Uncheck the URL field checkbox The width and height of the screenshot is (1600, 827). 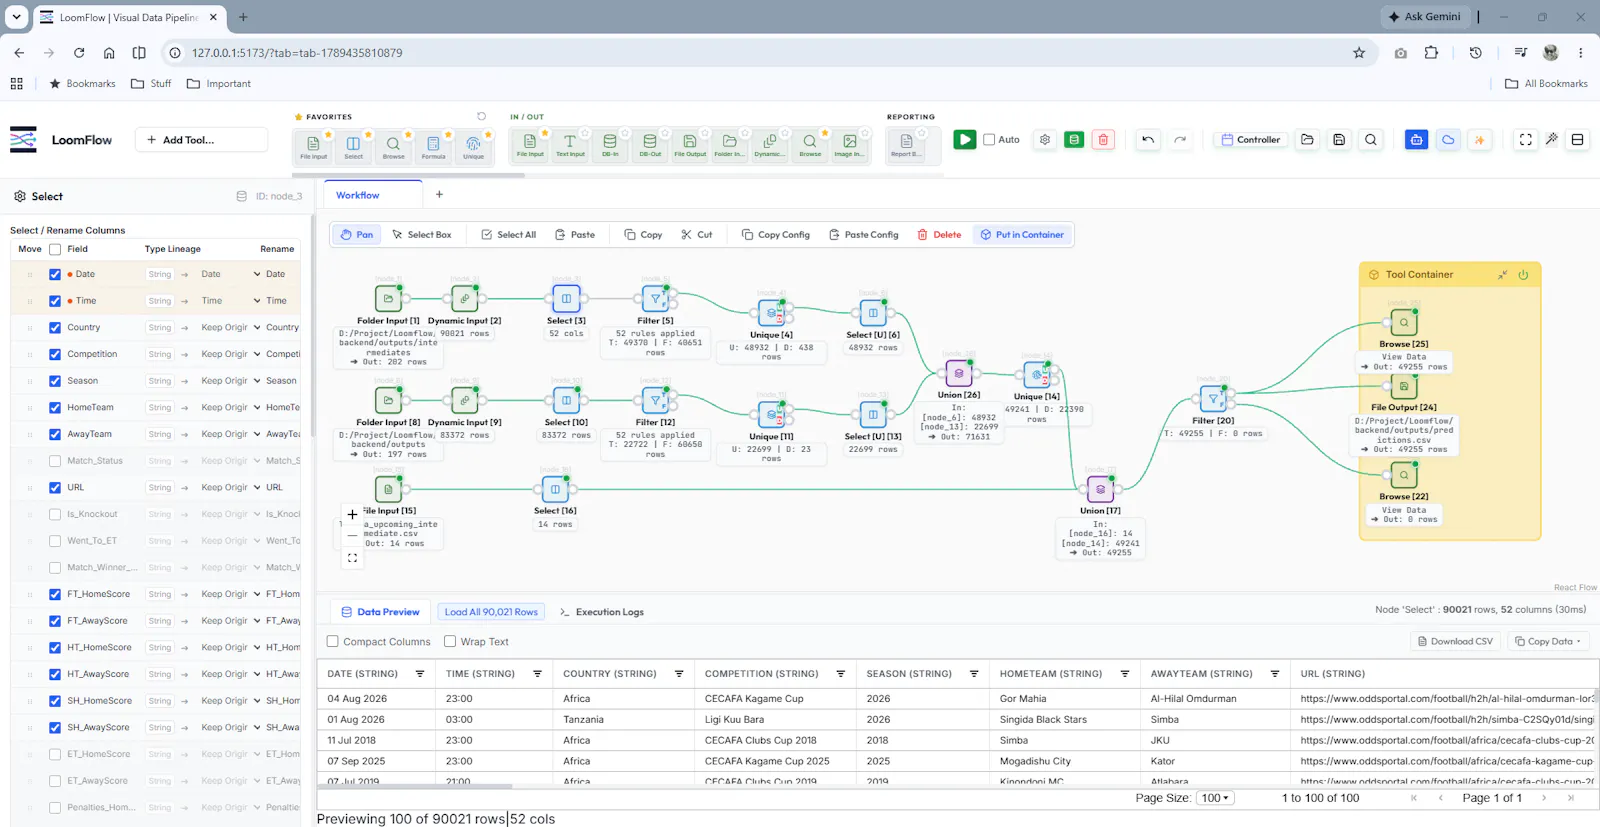pos(55,487)
